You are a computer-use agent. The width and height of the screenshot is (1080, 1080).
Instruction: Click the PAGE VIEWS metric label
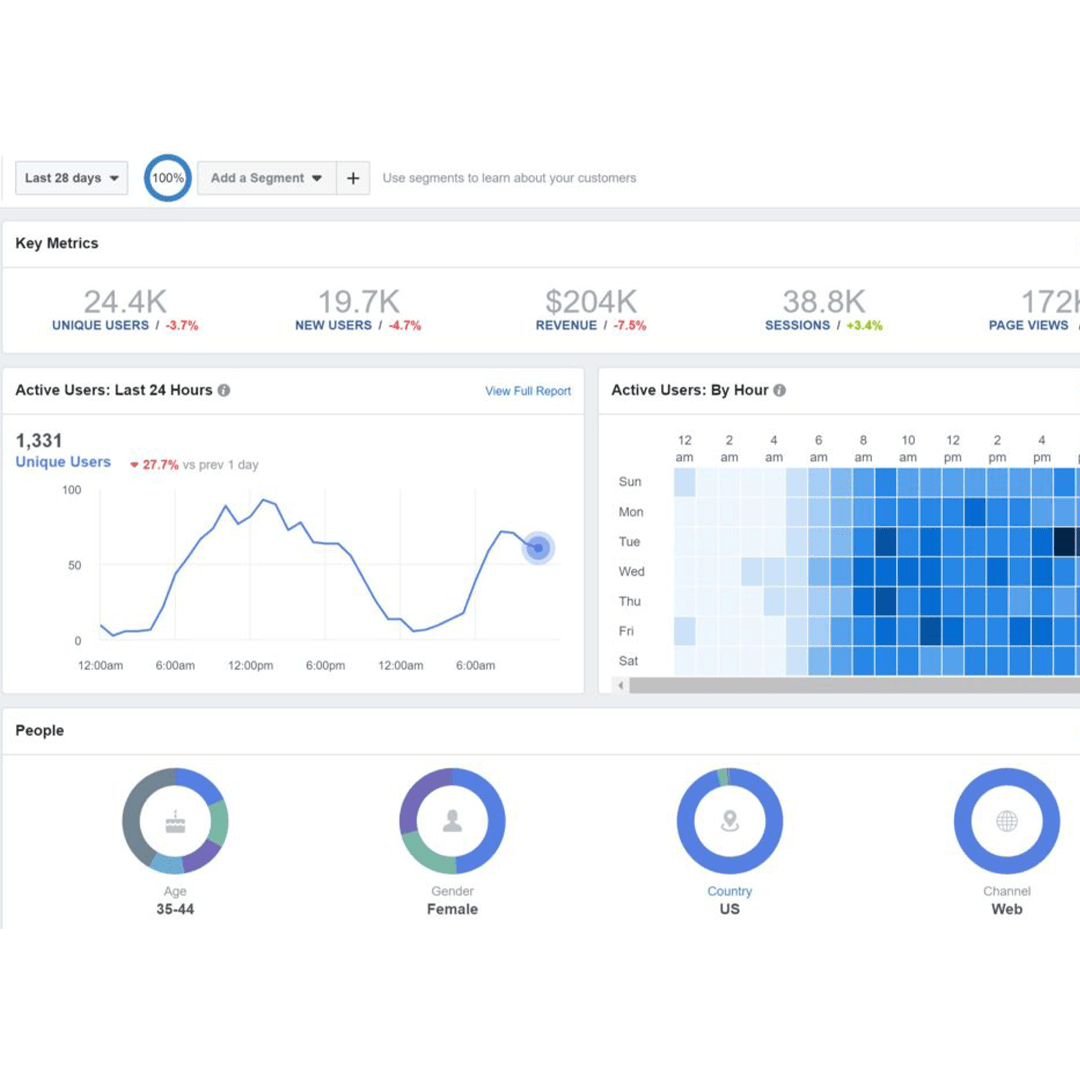[1028, 325]
